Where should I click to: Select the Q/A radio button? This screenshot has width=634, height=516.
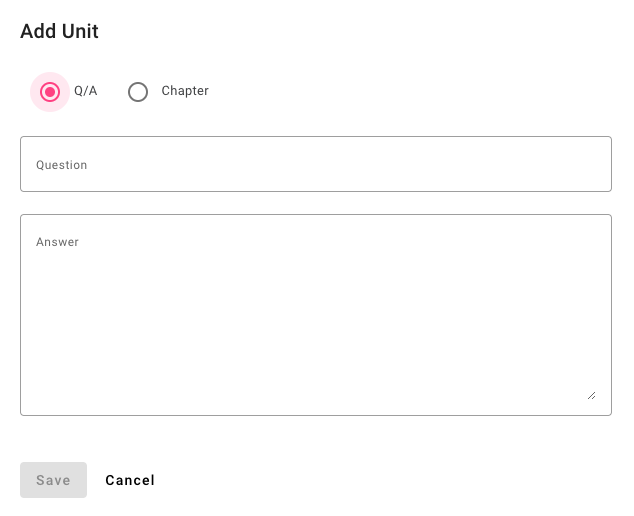click(x=50, y=92)
